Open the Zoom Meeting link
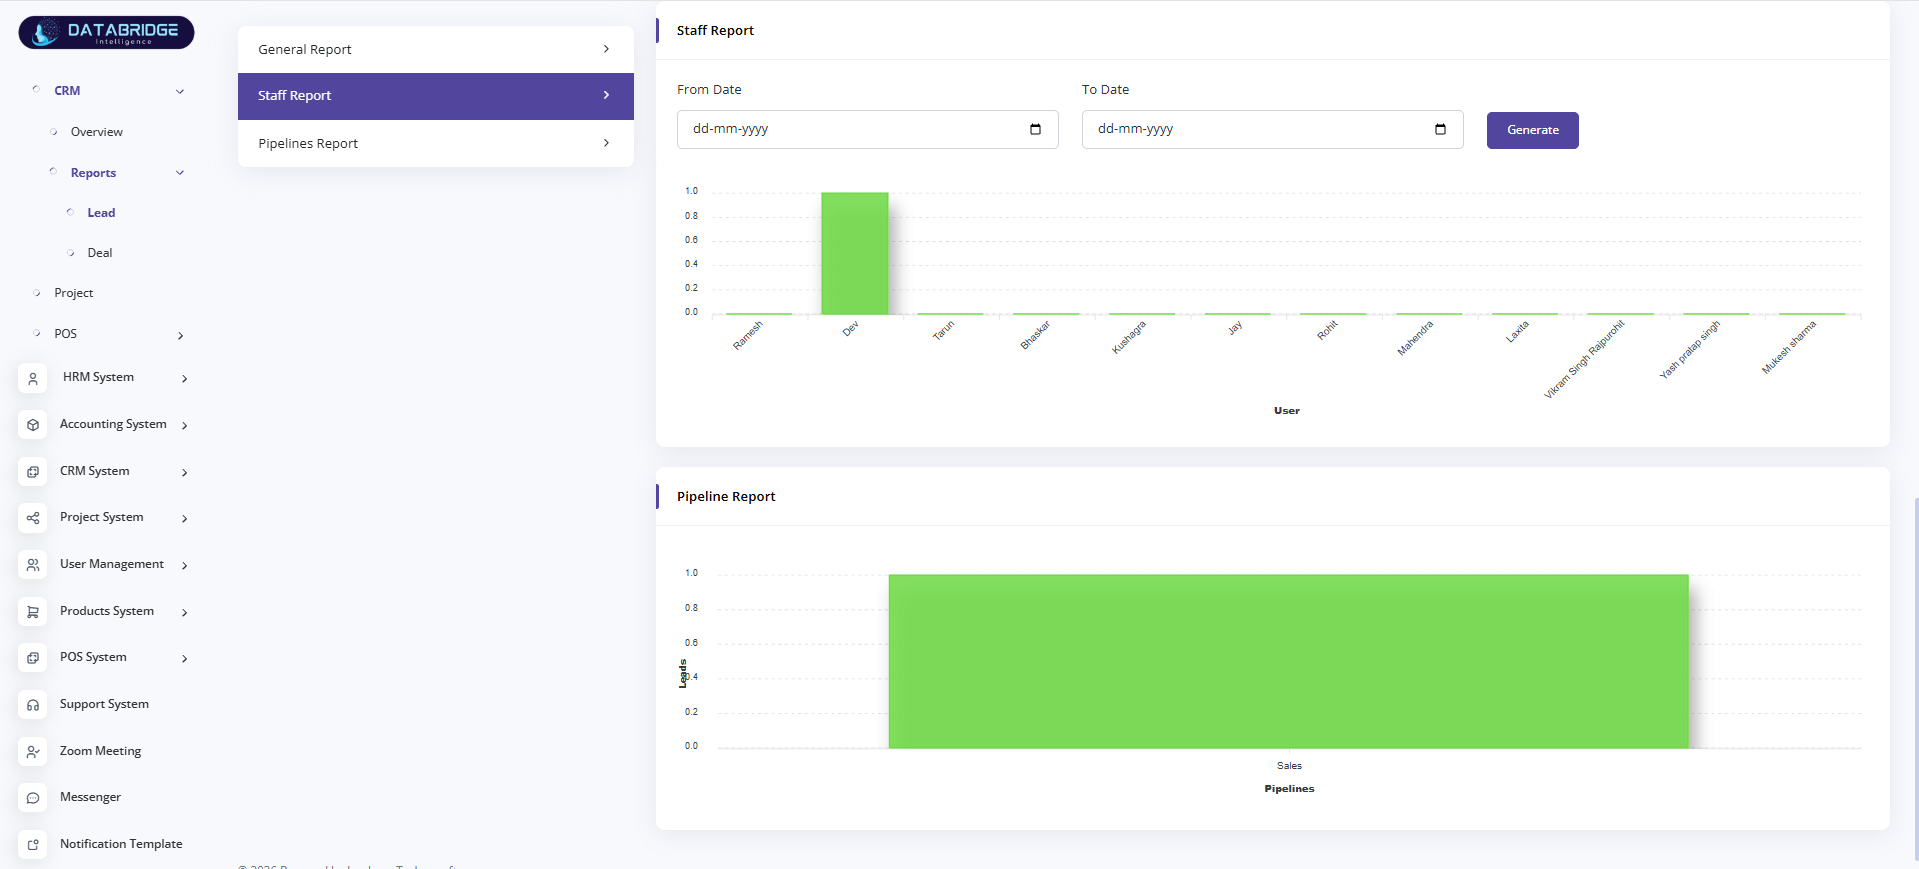The image size is (1919, 869). [100, 751]
